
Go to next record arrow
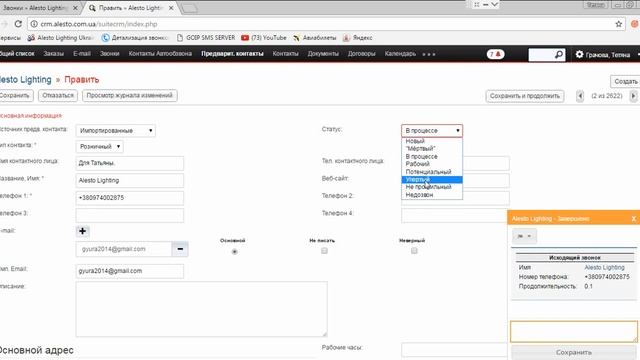coord(633,96)
